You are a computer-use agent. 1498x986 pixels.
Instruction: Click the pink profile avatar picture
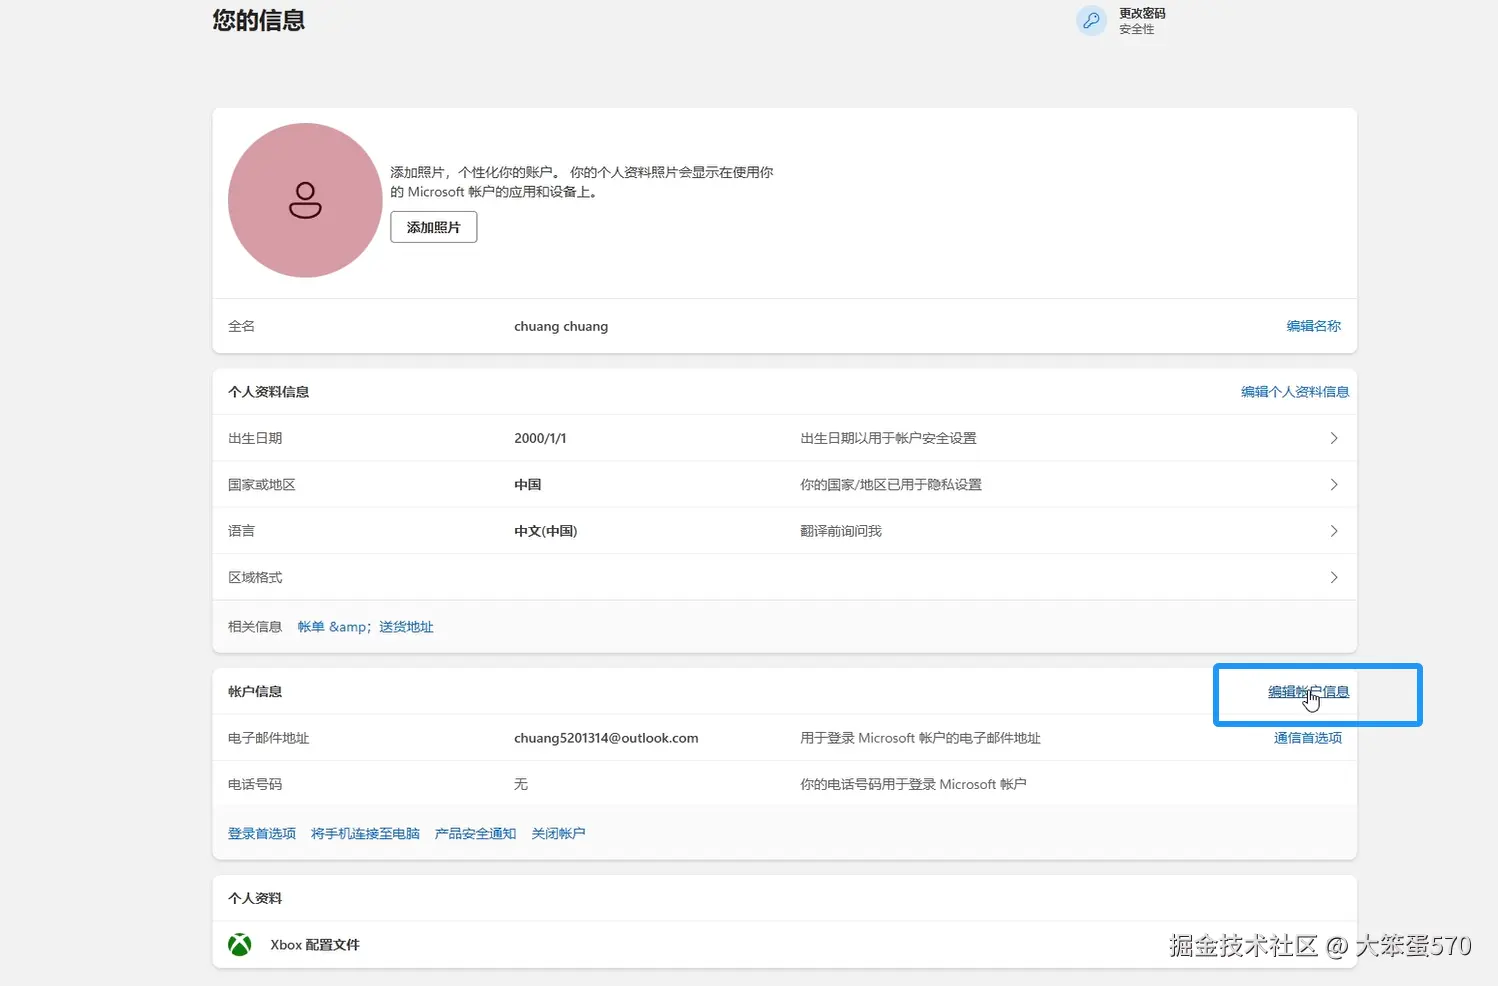(x=305, y=200)
